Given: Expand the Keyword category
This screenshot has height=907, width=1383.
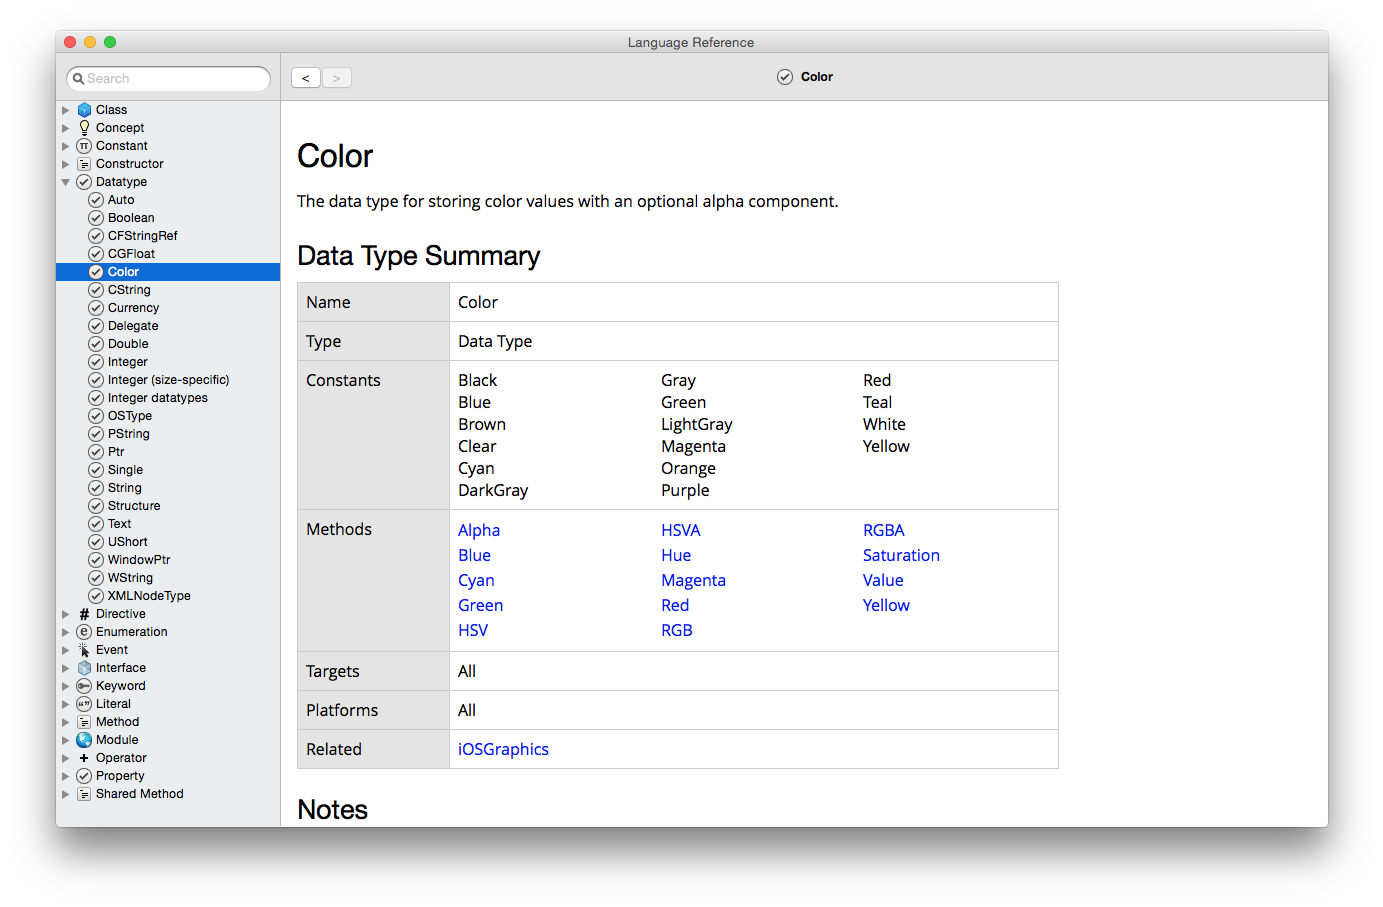Looking at the screenshot, I should (x=66, y=686).
